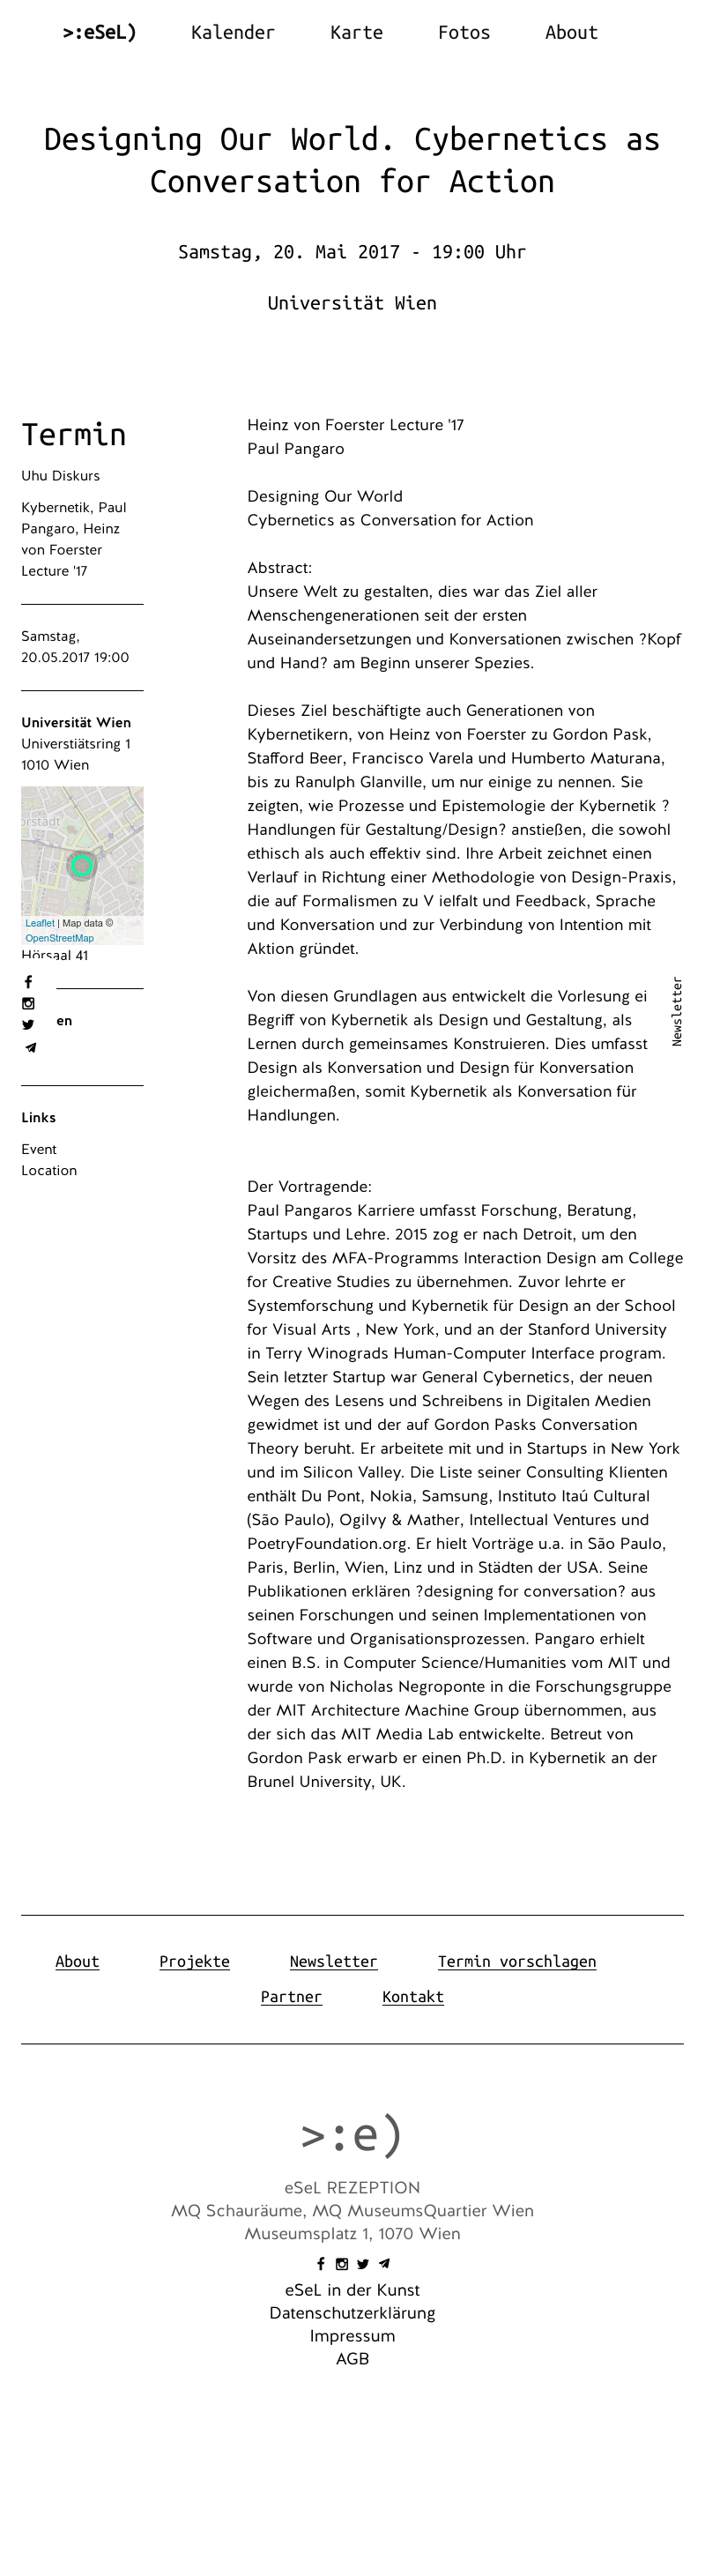Open the footer Telegram icon

(x=384, y=2264)
